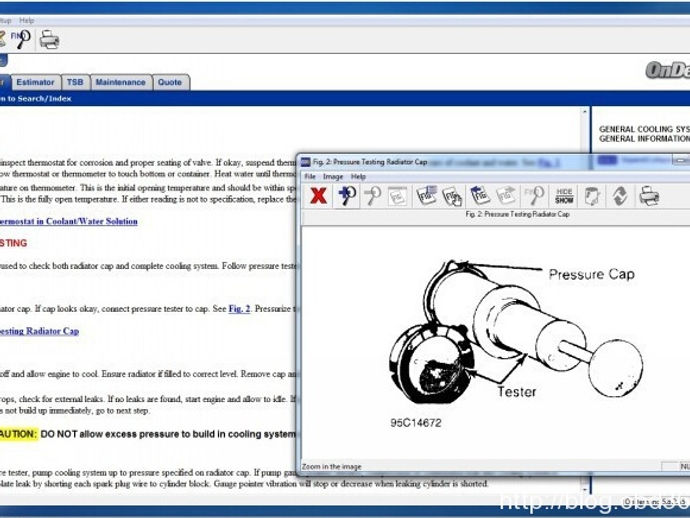Click the CAUTION highlighted label
The width and height of the screenshot is (690, 518).
click(18, 434)
